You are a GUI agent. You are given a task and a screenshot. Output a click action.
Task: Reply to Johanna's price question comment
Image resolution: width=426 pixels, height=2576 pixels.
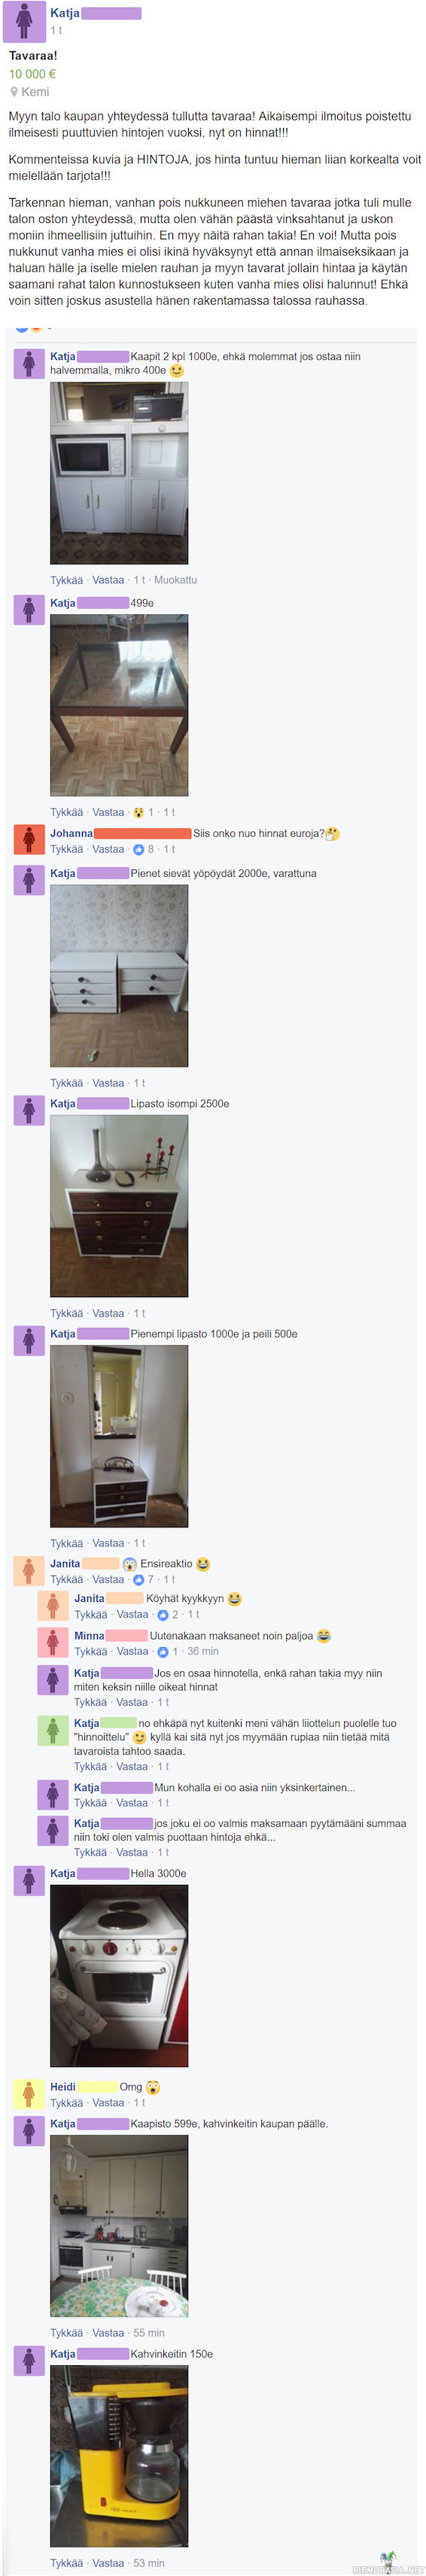click(108, 849)
